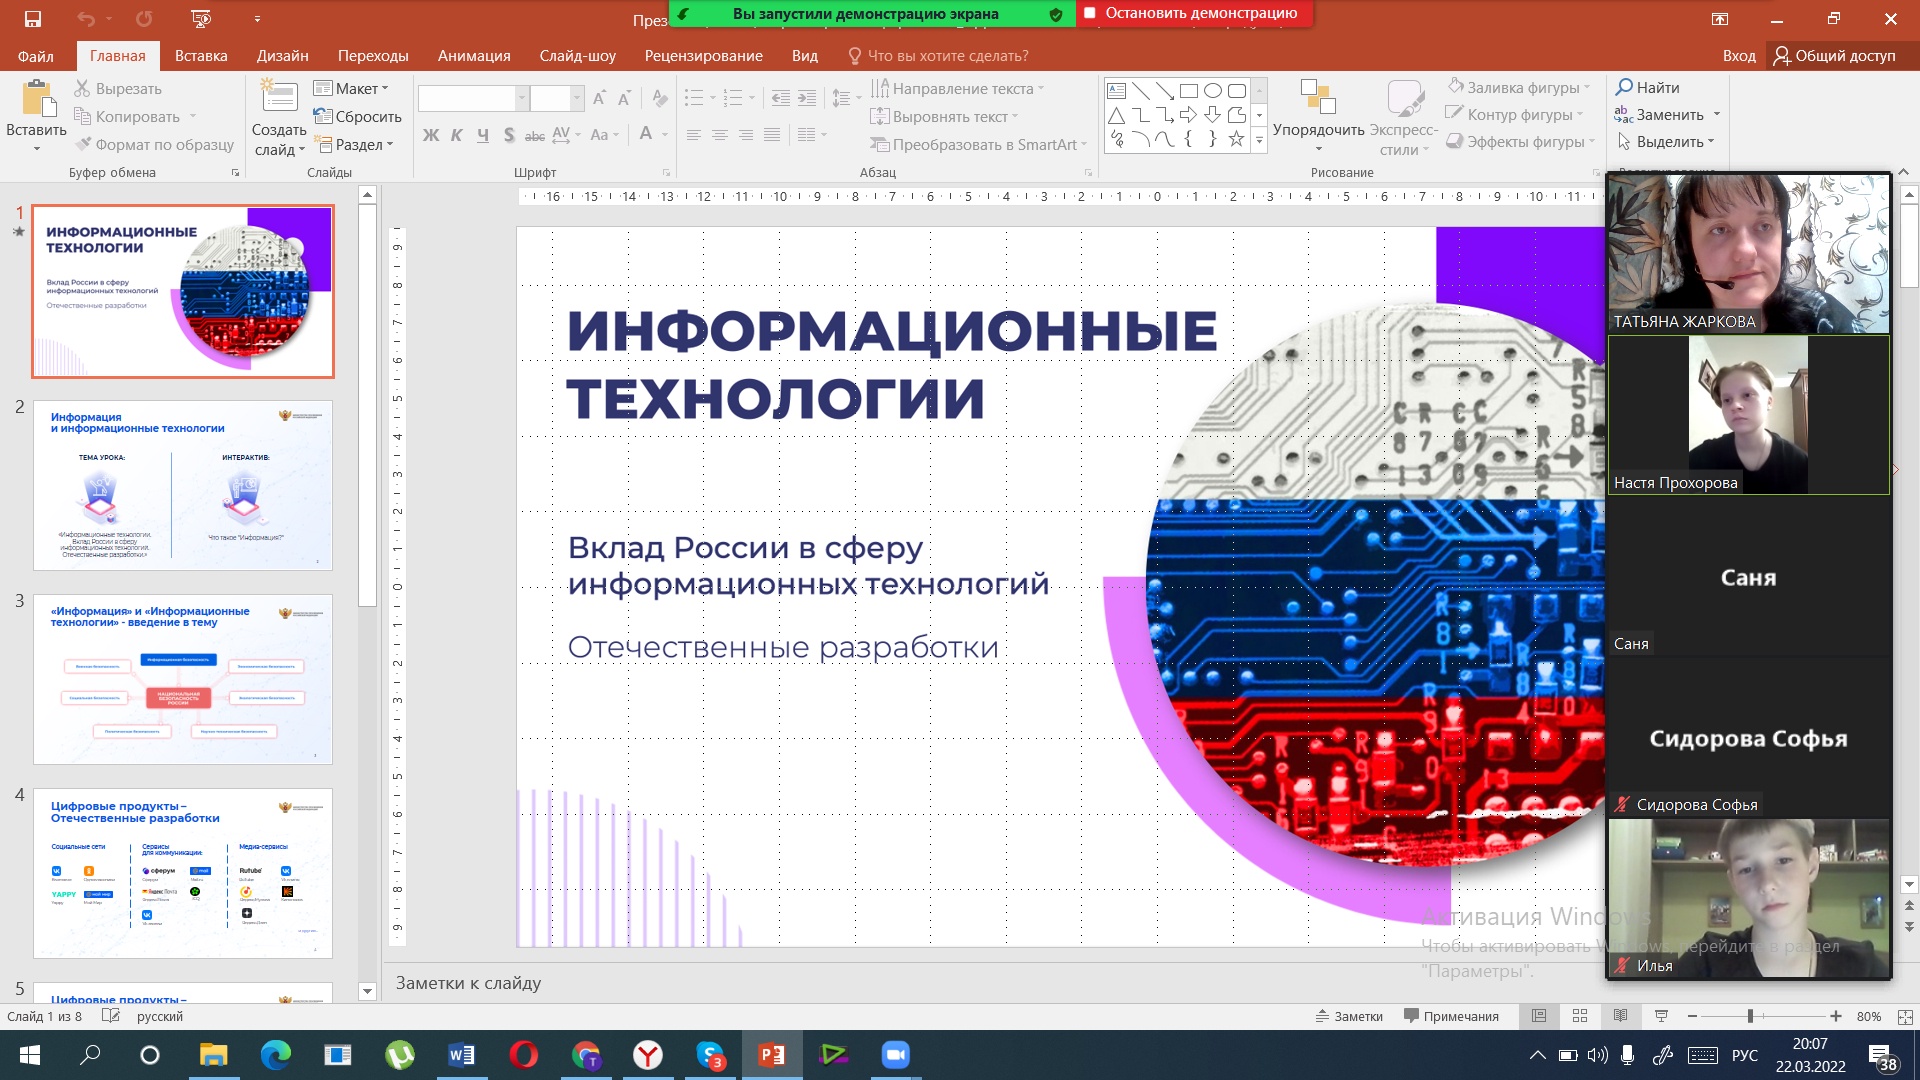This screenshot has height=1080, width=1920.
Task: Open File Explorer from the taskbar
Action: click(214, 1055)
